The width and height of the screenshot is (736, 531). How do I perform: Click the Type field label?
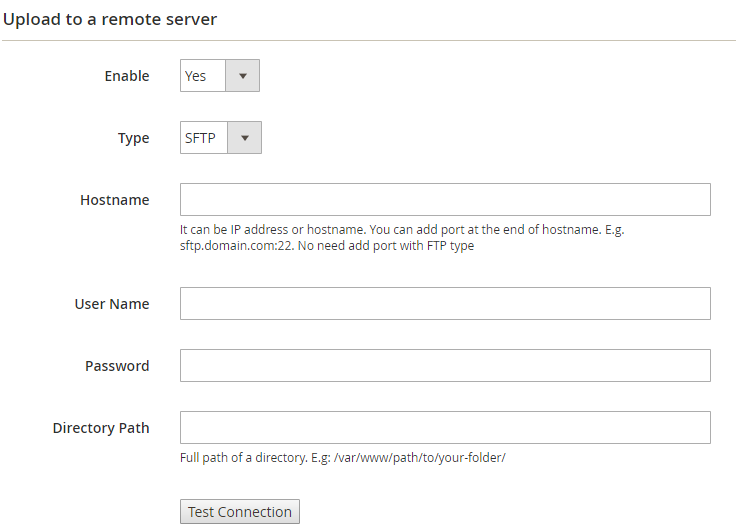[x=133, y=138]
